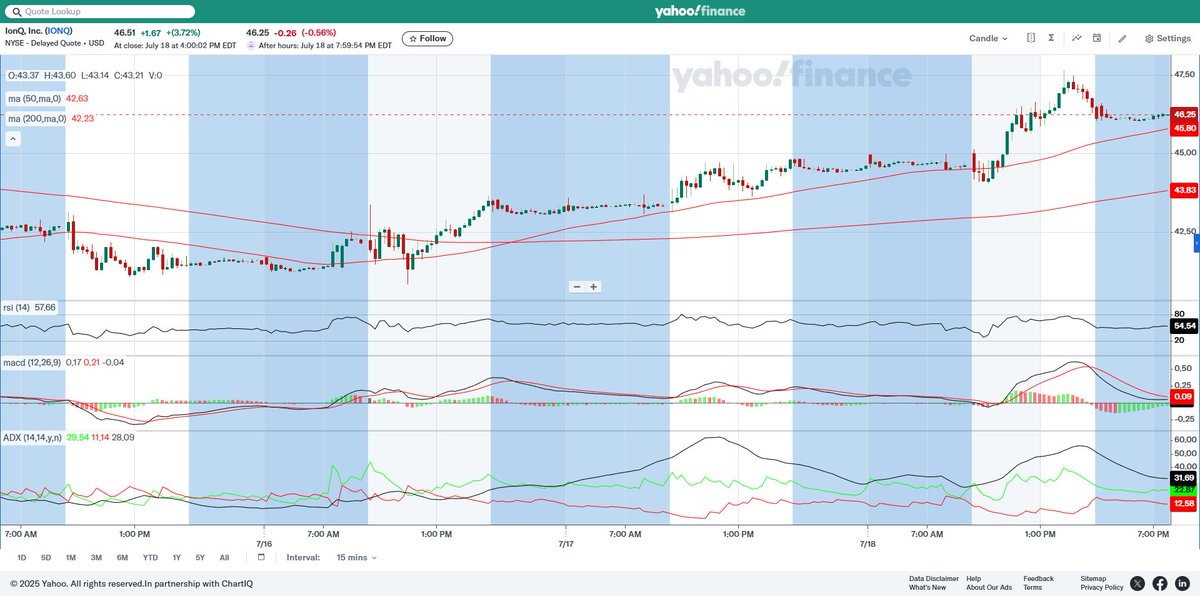1200x596 pixels.
Task: Expand the right side panel arrow
Action: 1196,245
